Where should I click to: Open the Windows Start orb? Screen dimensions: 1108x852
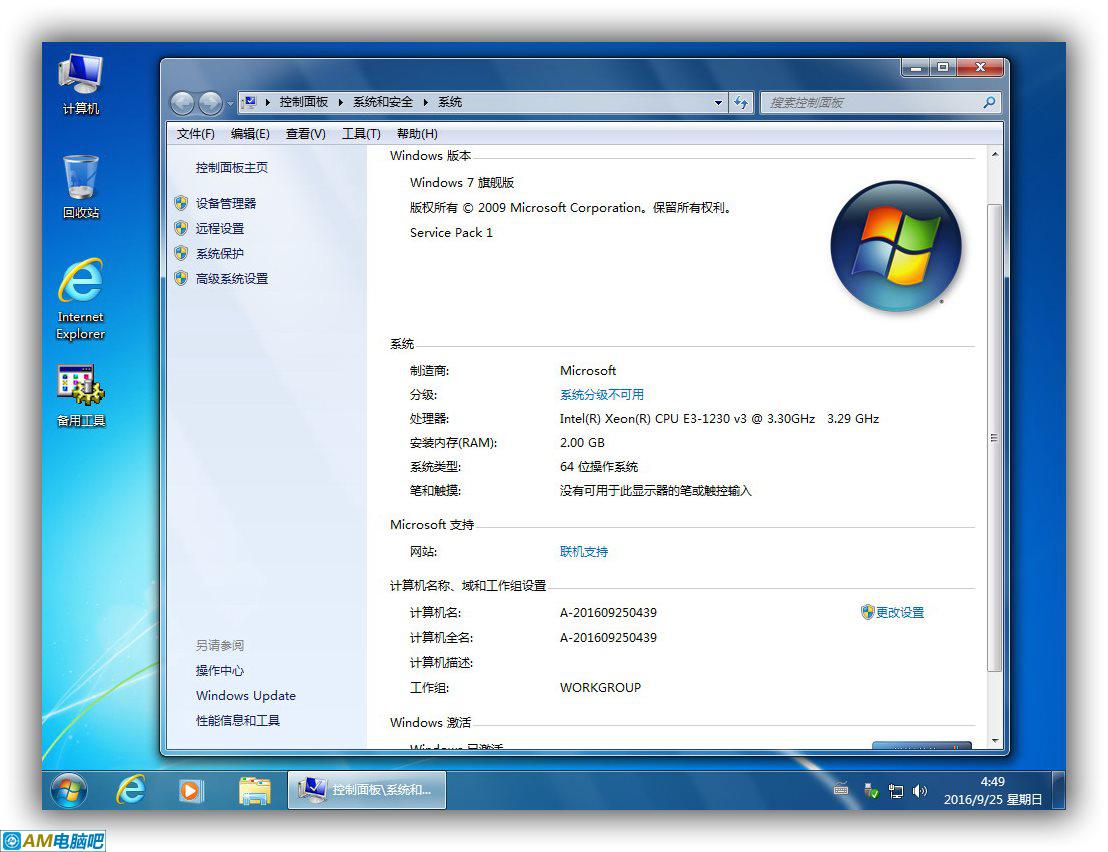[69, 790]
